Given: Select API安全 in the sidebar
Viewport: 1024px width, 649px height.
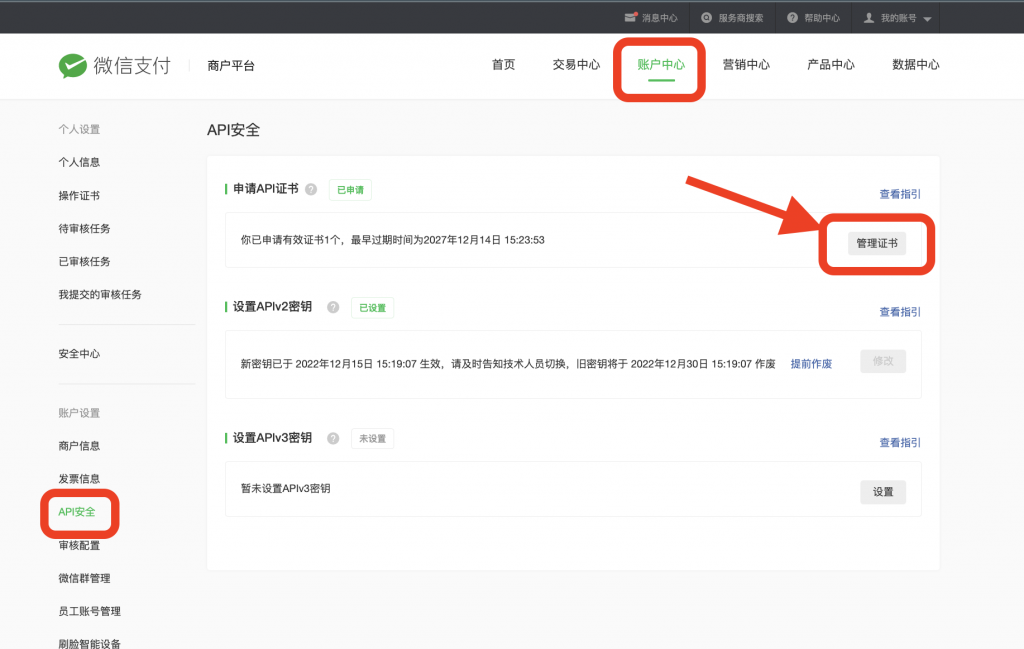Looking at the screenshot, I should [79, 512].
